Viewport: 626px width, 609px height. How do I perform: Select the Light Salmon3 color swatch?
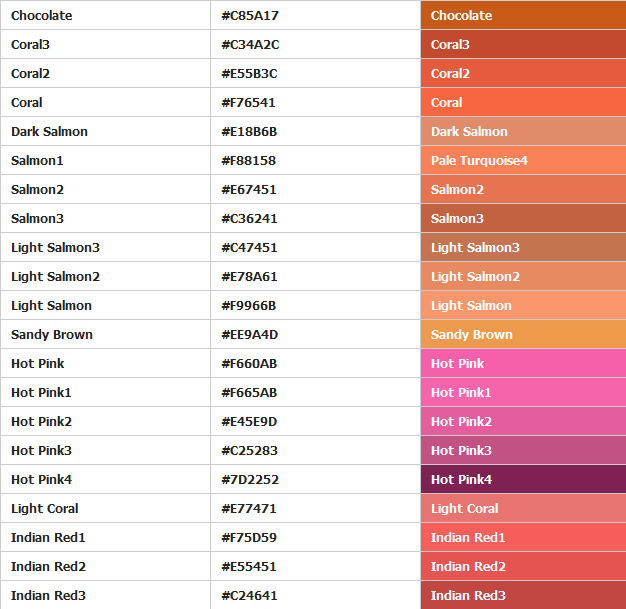tap(523, 248)
